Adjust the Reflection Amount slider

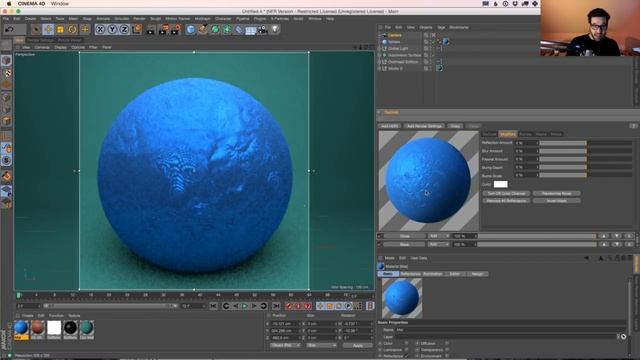click(x=586, y=143)
